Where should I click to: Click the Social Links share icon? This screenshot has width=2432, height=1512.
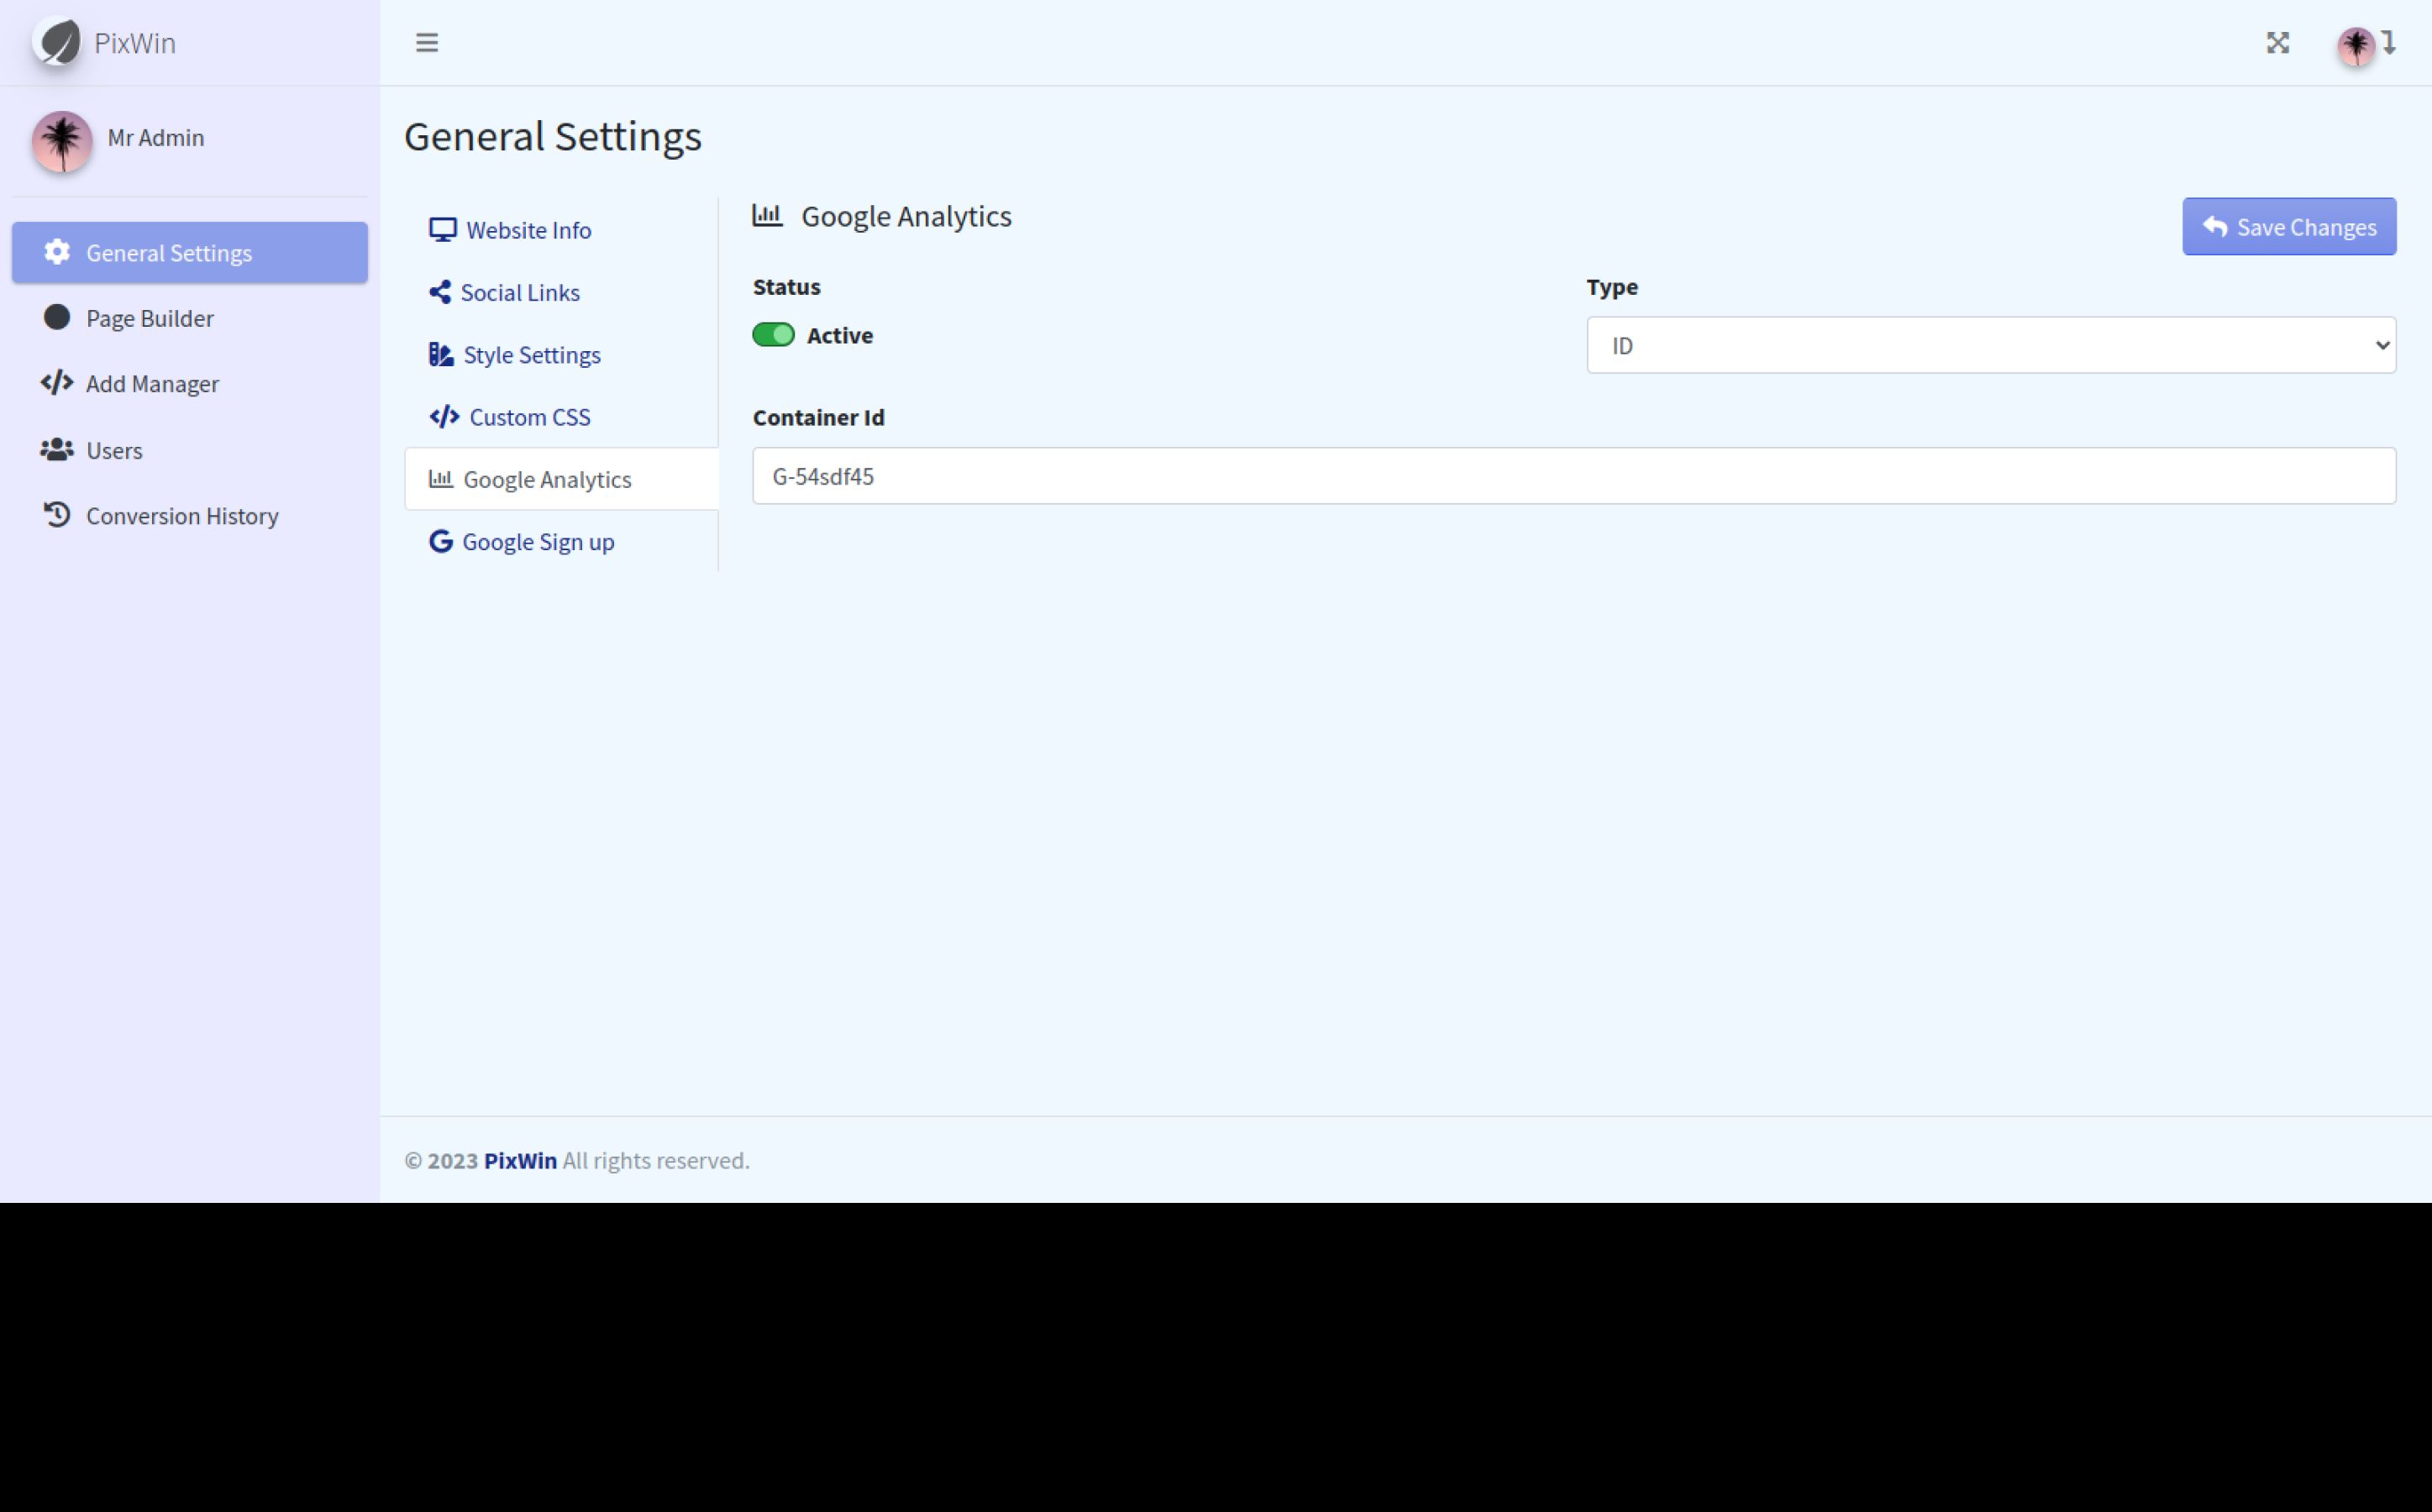click(x=440, y=292)
